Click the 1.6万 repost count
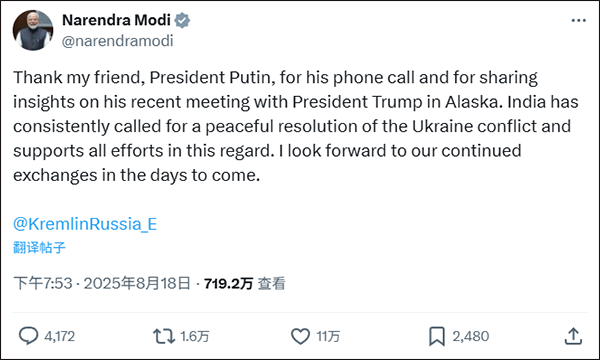Viewport: 600px width, 360px height. point(194,336)
